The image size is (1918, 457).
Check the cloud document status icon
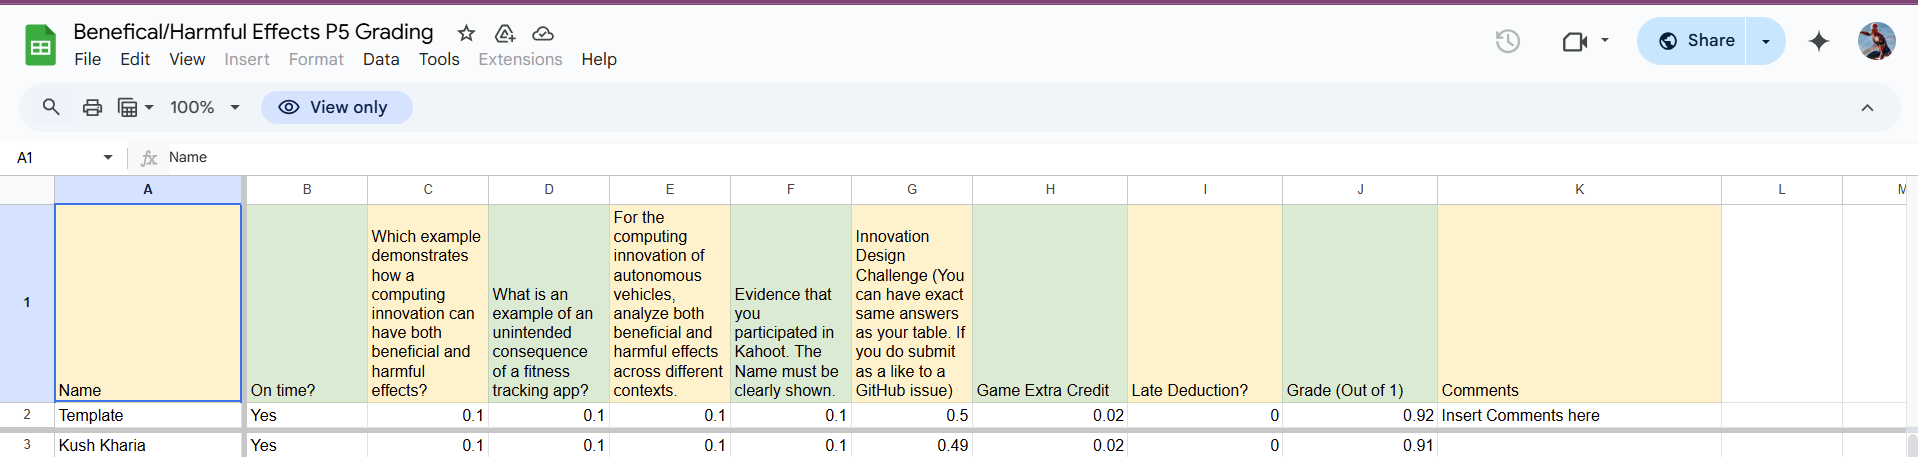click(x=543, y=33)
